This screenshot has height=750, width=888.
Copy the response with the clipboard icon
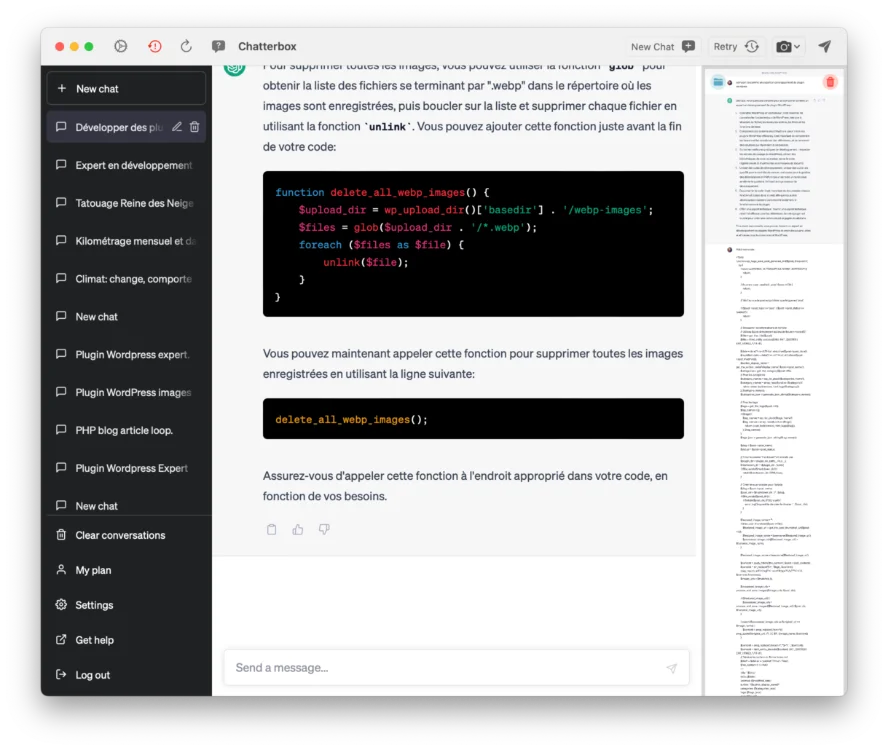pyautogui.click(x=272, y=529)
